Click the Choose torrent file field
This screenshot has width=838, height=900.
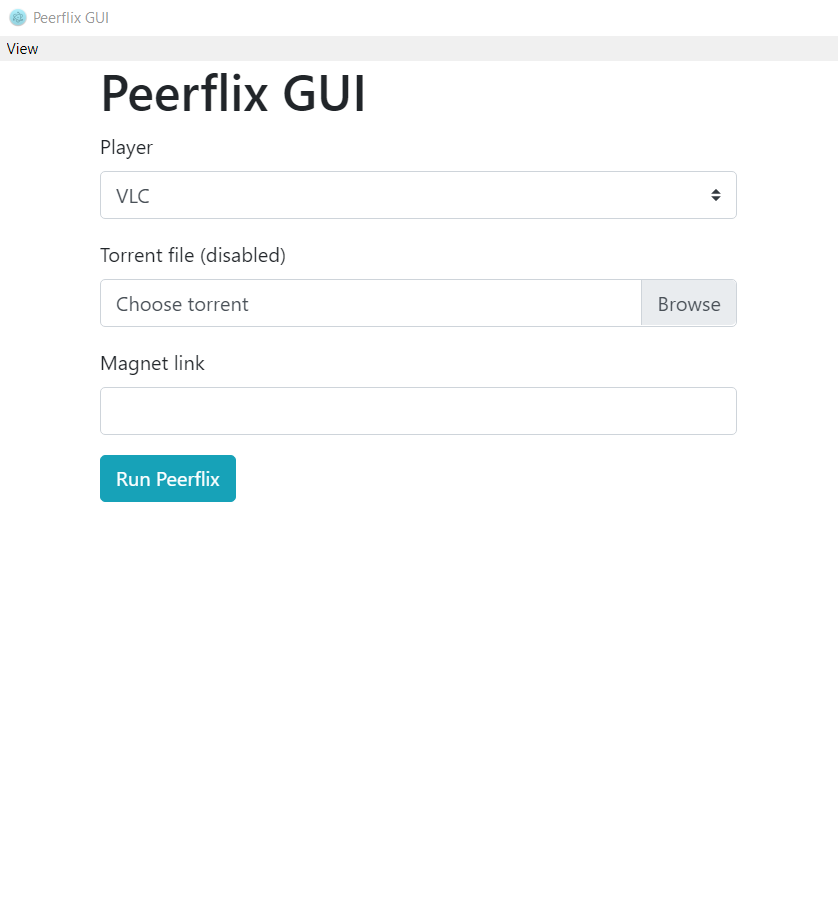coord(370,303)
